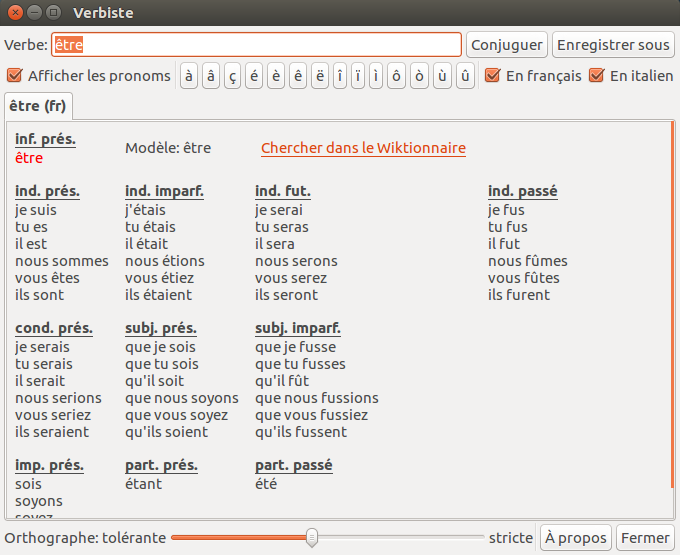Click the ô character button
Screen dimensions: 680x555
click(396, 76)
